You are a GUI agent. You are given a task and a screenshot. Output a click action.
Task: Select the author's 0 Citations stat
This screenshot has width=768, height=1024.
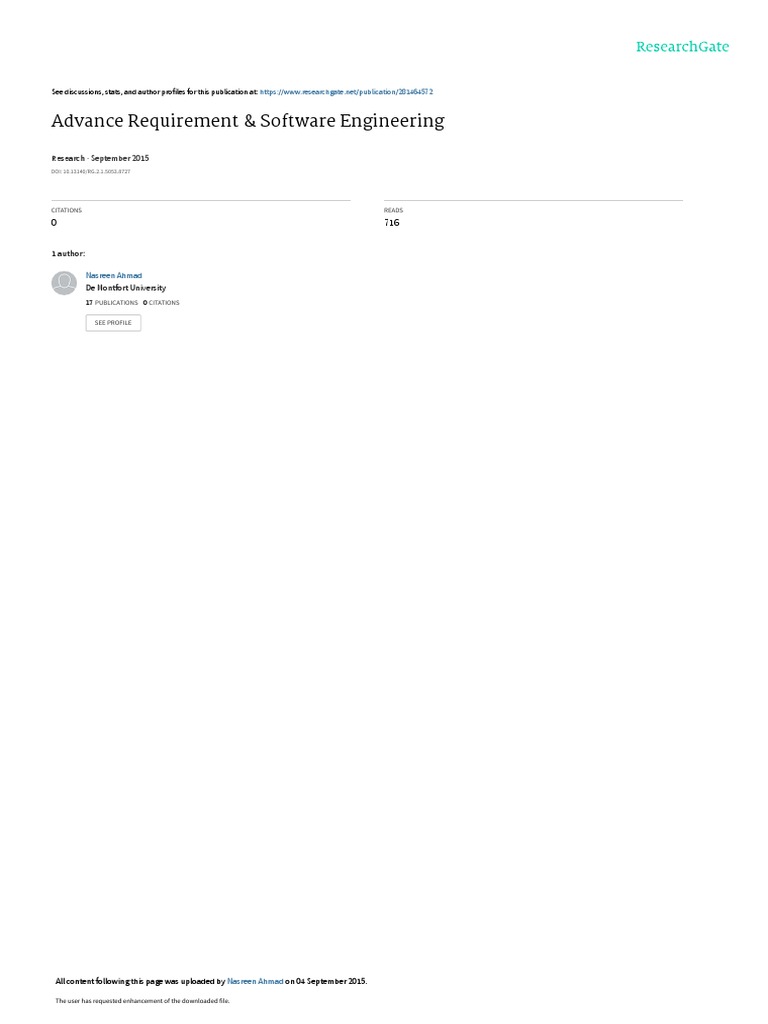pyautogui.click(x=161, y=303)
